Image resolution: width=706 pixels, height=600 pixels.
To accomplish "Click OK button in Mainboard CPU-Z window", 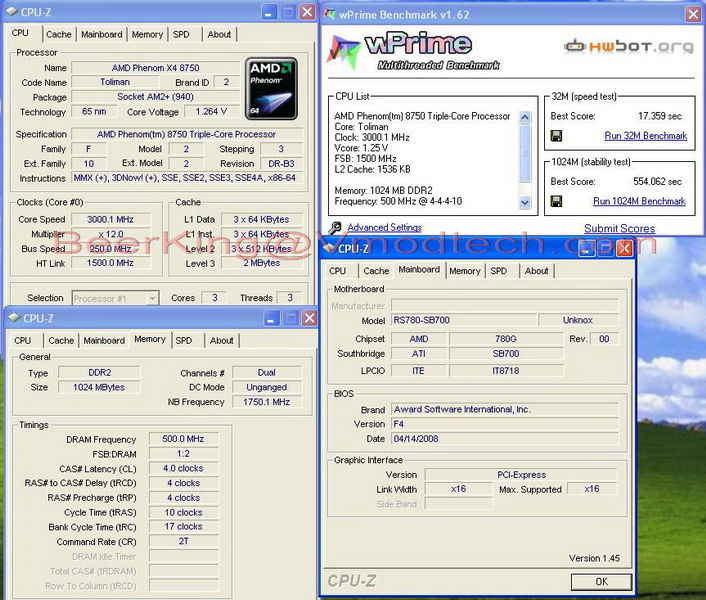I will pos(602,582).
